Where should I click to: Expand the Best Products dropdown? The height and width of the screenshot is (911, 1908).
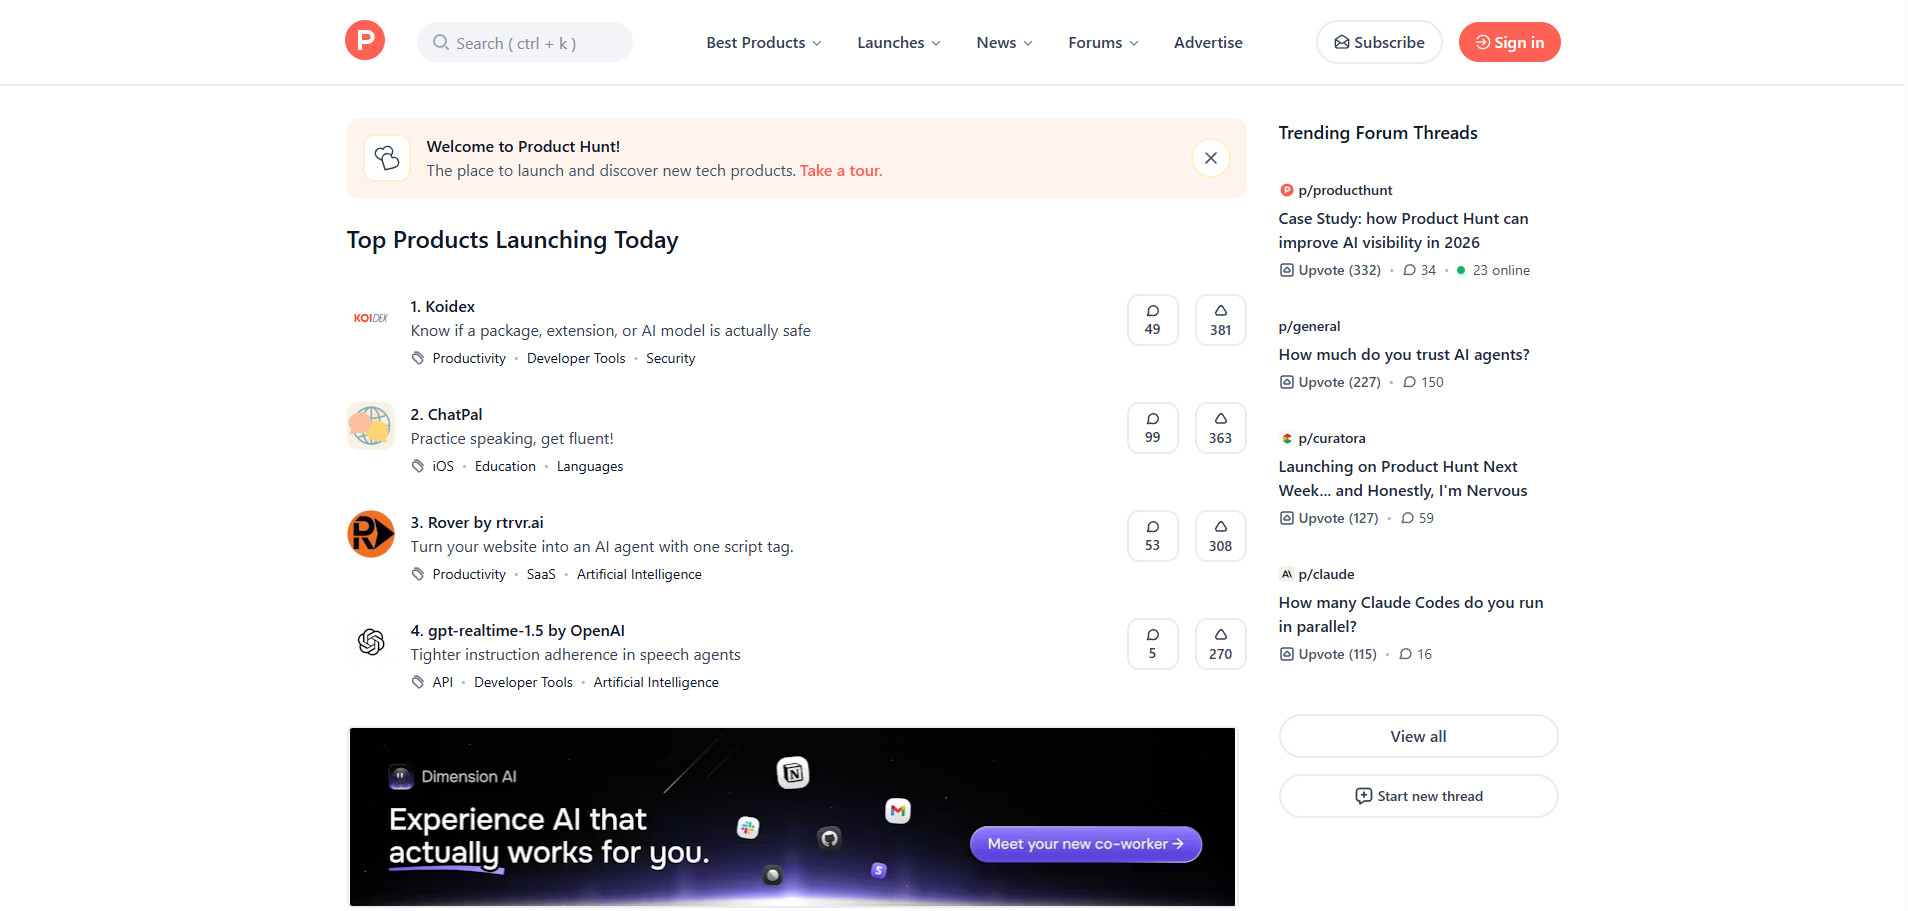(764, 42)
